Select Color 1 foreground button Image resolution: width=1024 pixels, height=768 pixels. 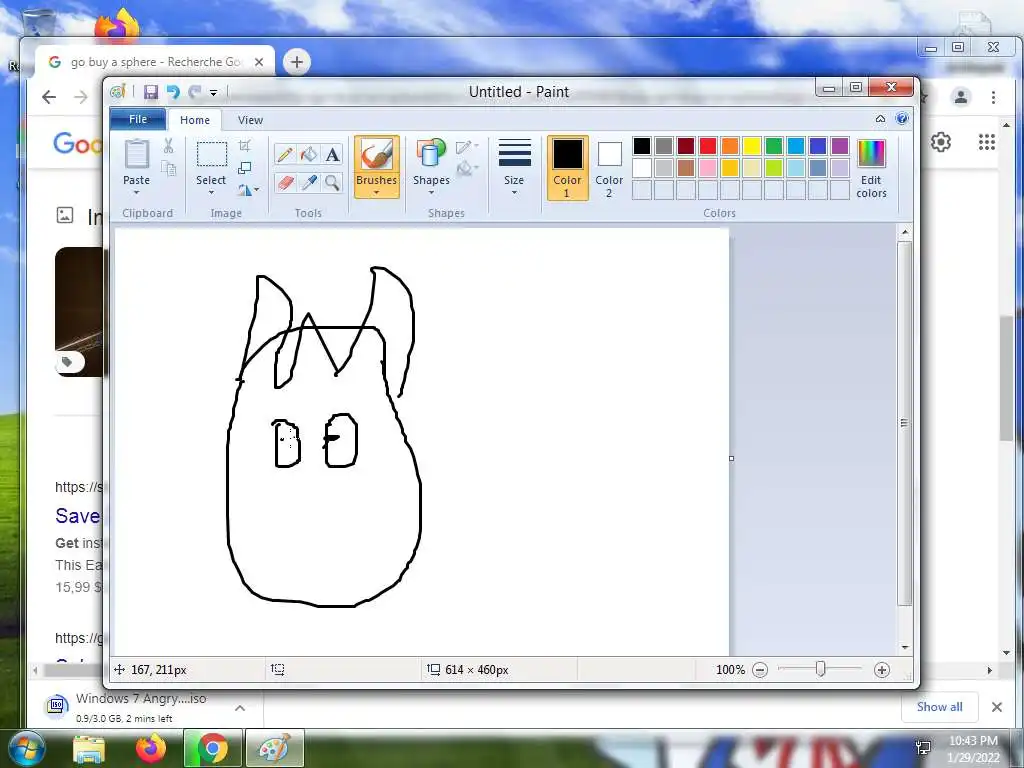[568, 168]
